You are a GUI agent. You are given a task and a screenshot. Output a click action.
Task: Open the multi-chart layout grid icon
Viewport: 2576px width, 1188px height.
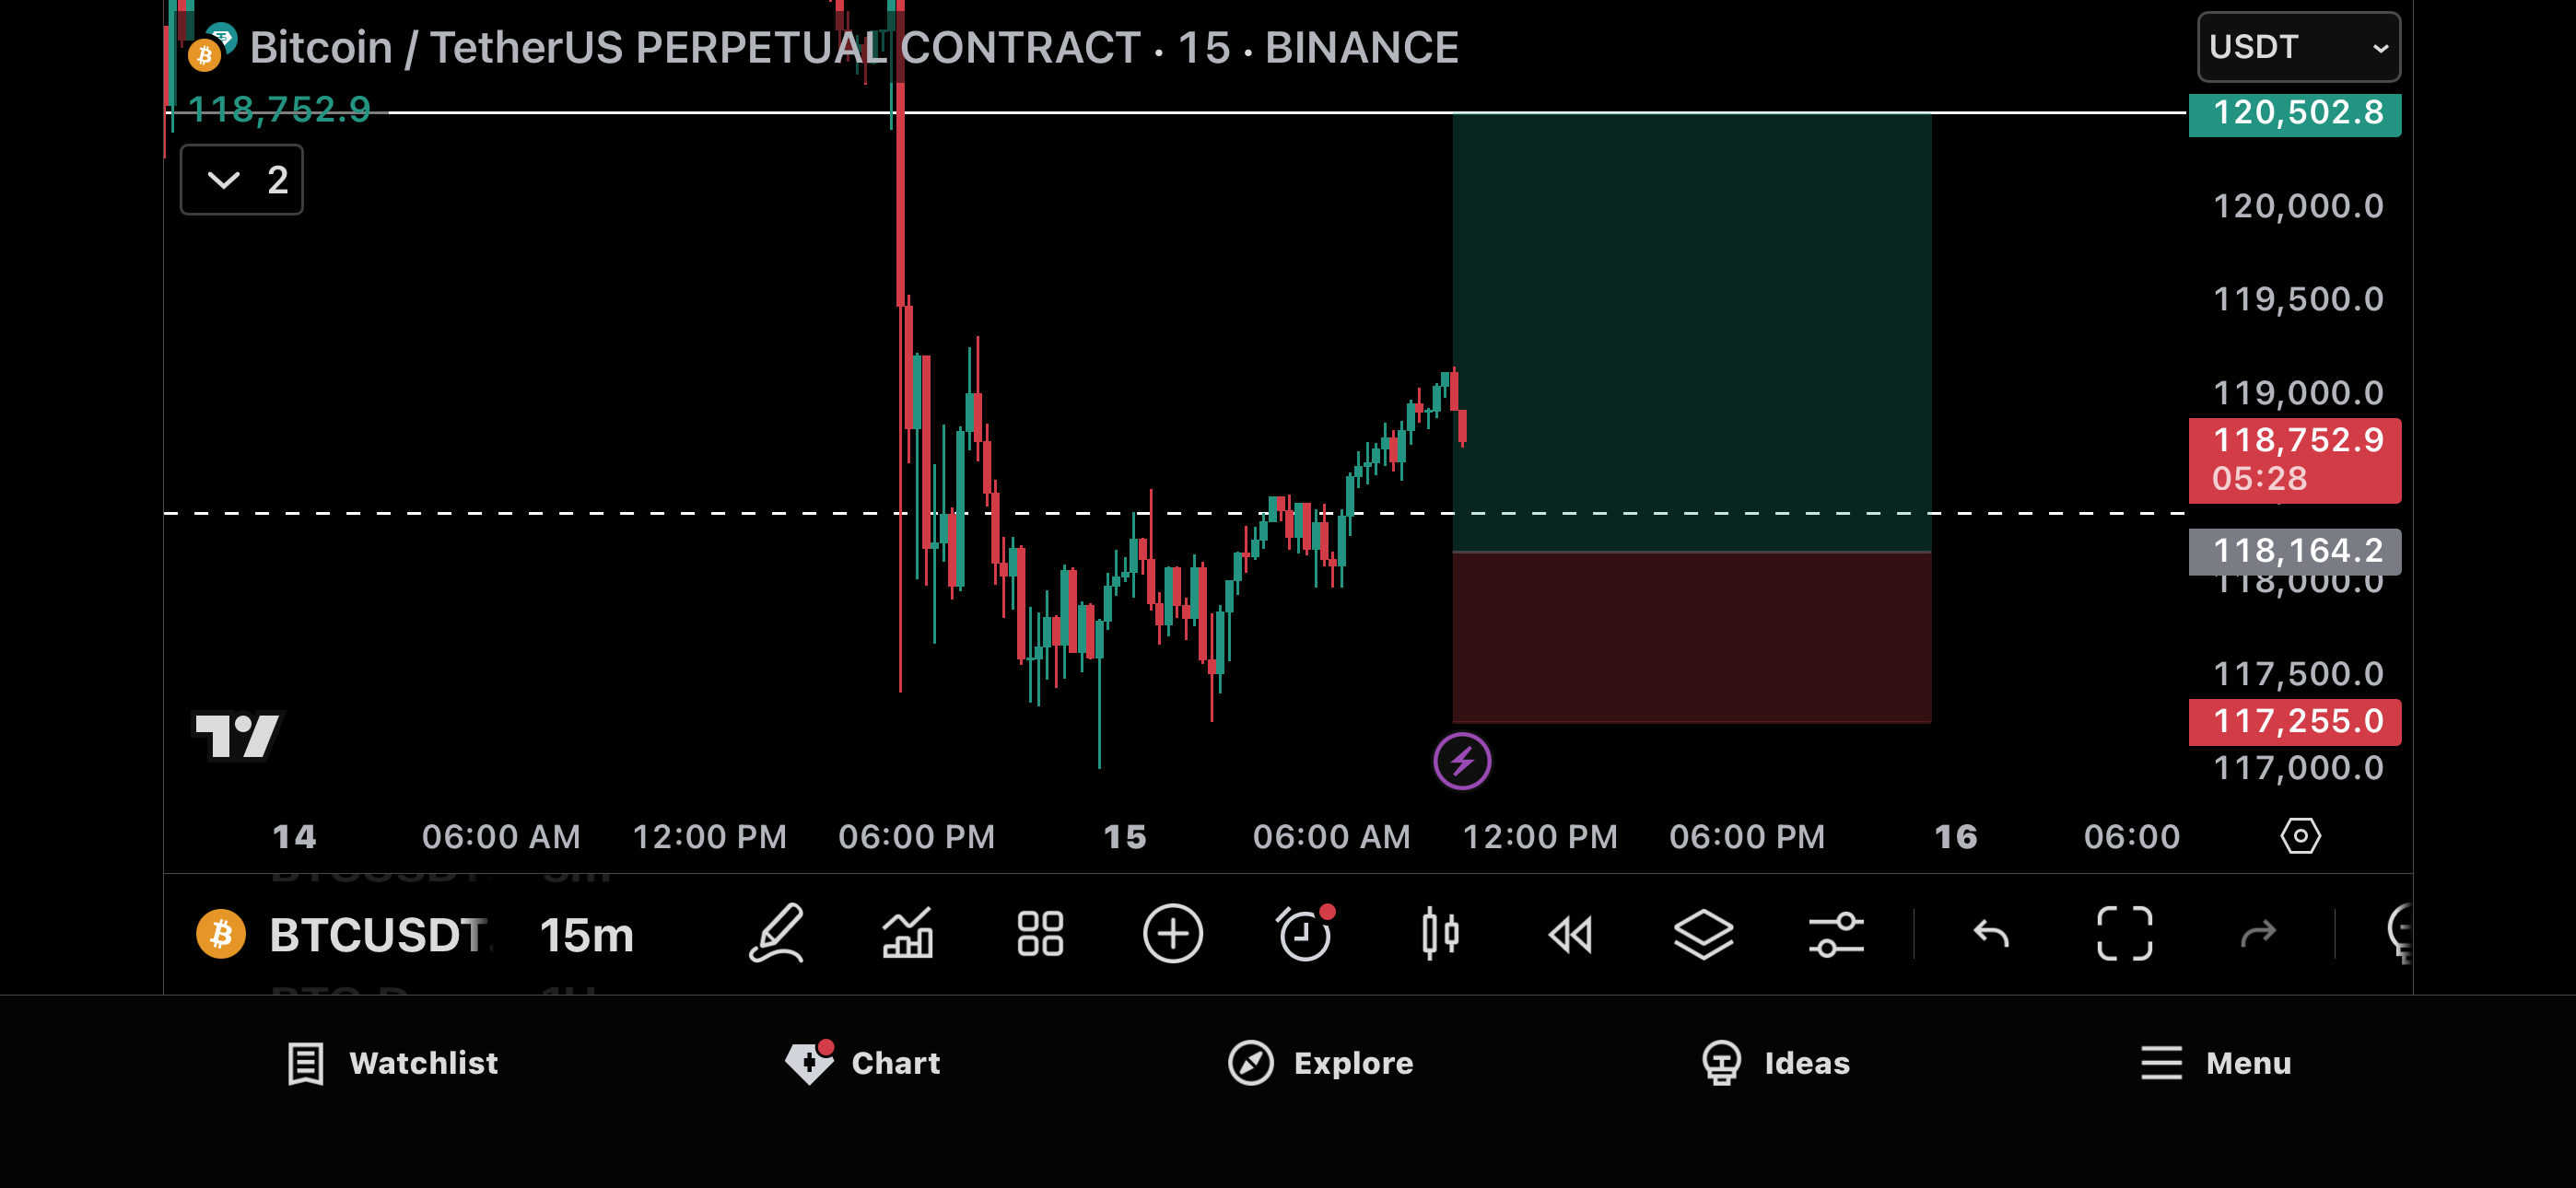[x=1040, y=935]
